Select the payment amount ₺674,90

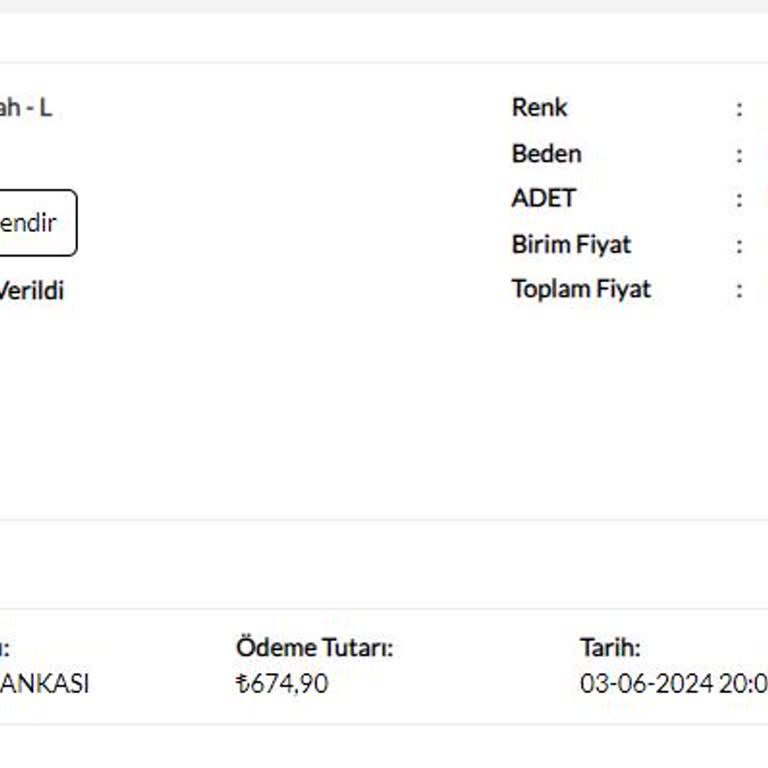[282, 684]
